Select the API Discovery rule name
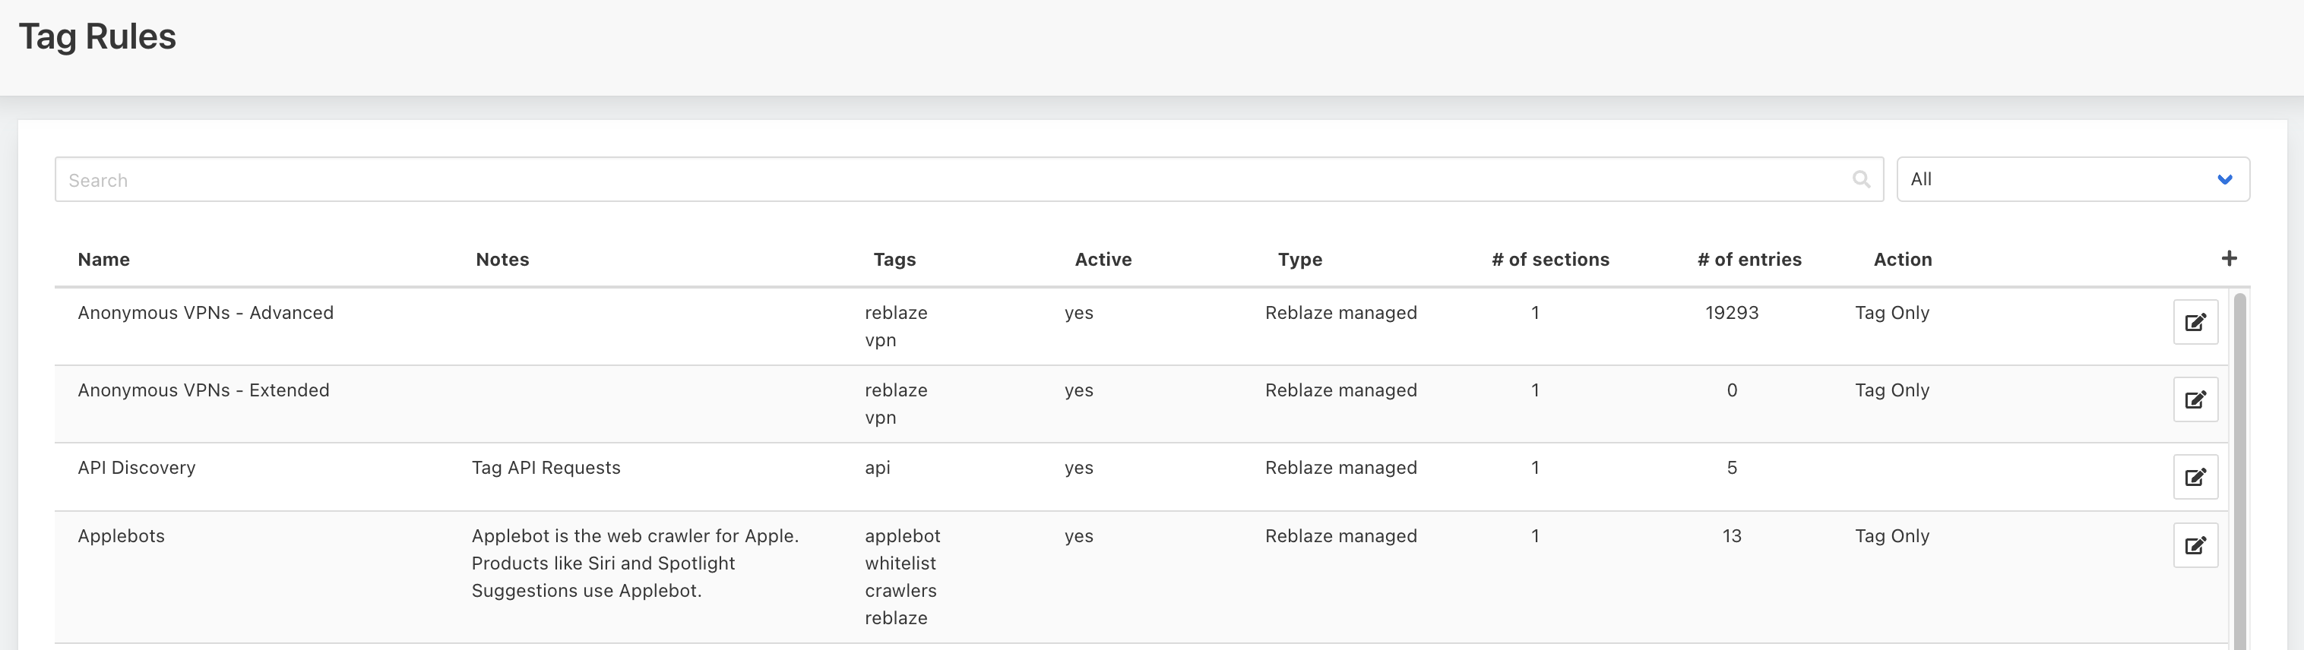 137,468
